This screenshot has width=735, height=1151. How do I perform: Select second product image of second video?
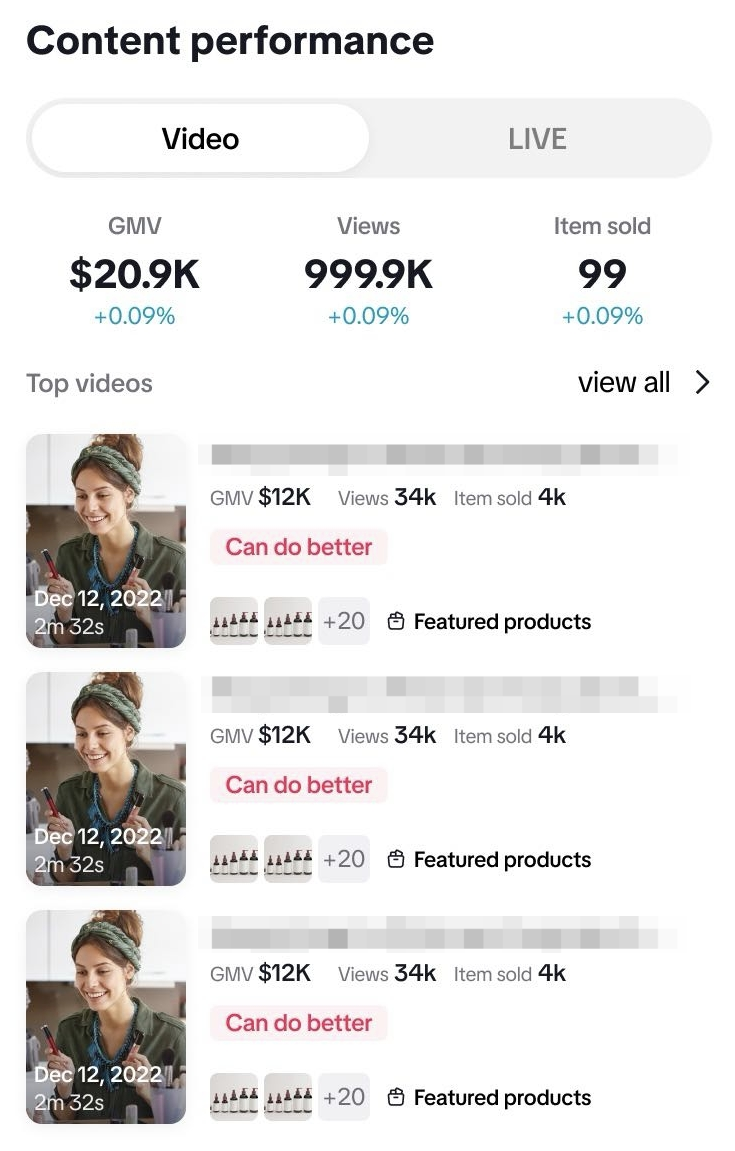(x=288, y=859)
